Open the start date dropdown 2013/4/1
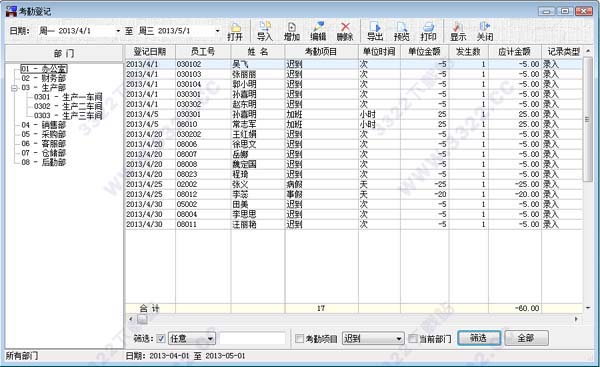This screenshot has height=367, width=600. tap(118, 31)
